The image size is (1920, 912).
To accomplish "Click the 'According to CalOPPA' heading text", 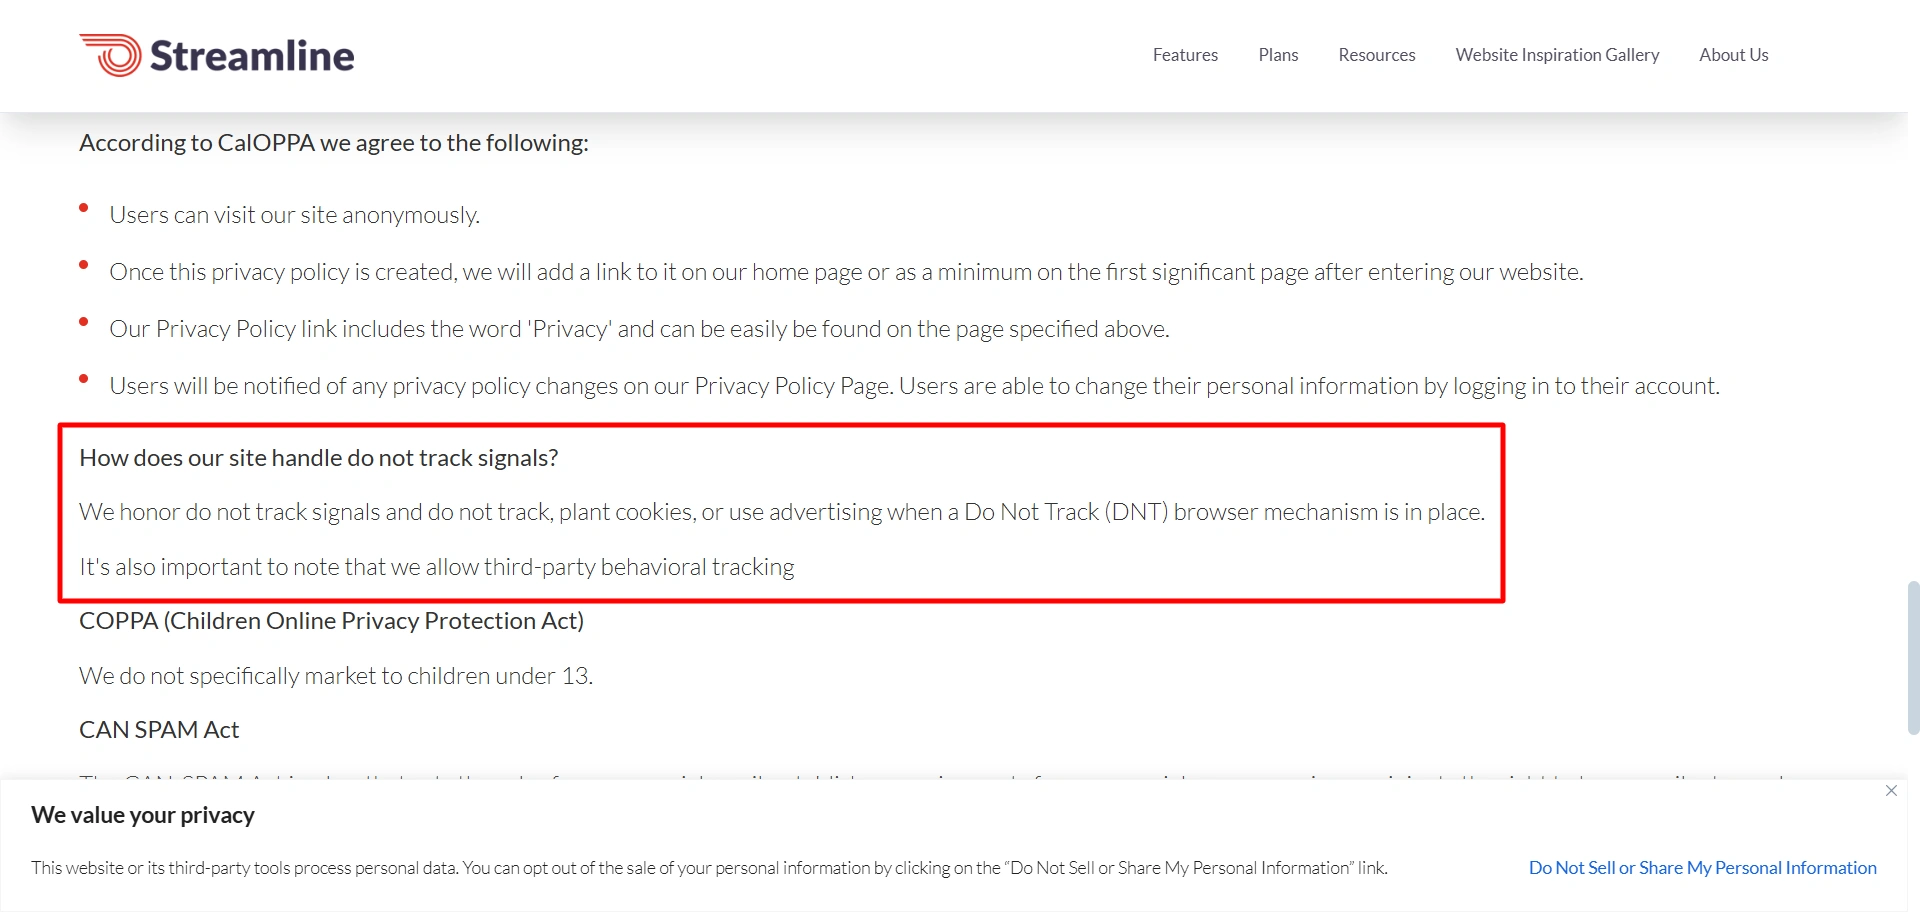I will (x=333, y=143).
